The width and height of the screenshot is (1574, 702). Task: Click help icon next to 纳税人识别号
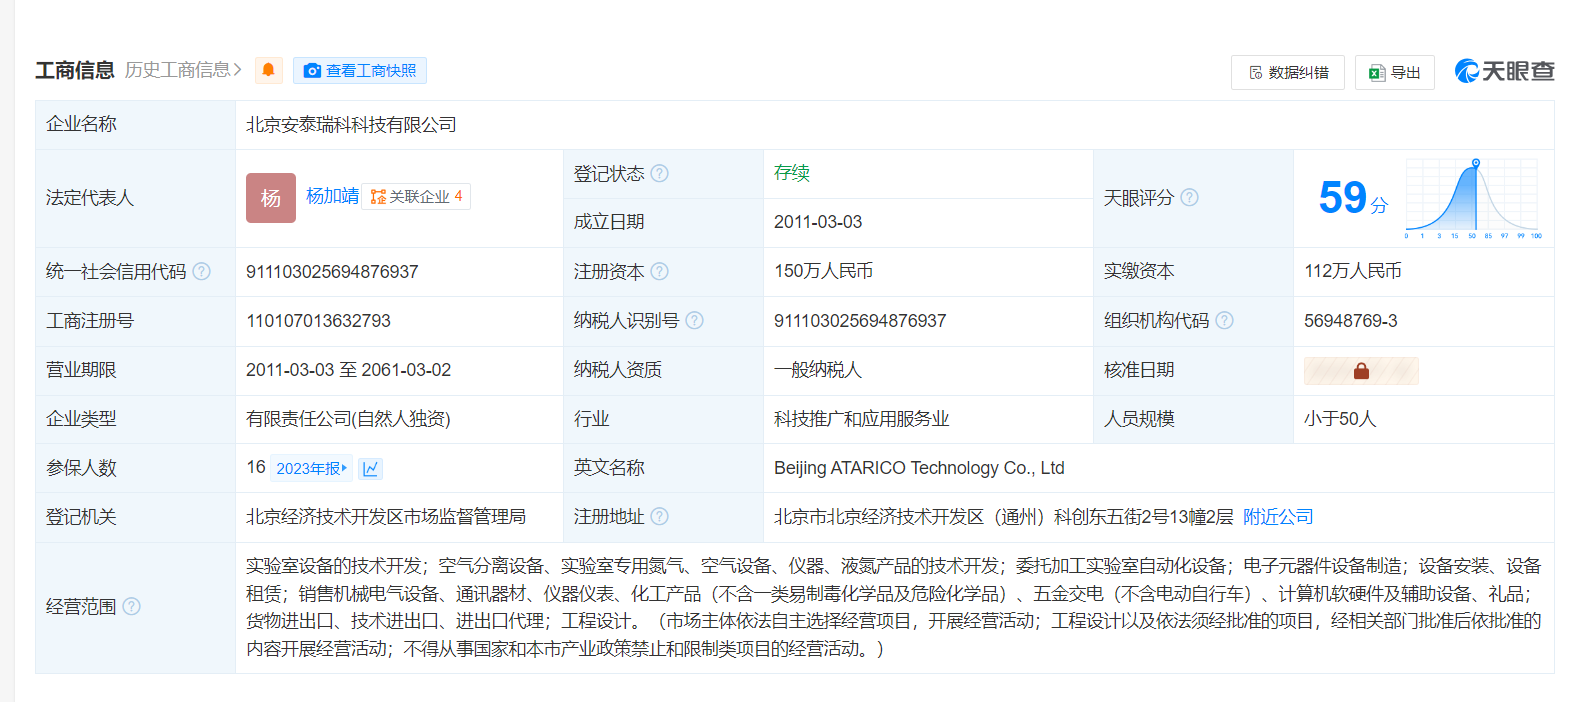point(694,320)
